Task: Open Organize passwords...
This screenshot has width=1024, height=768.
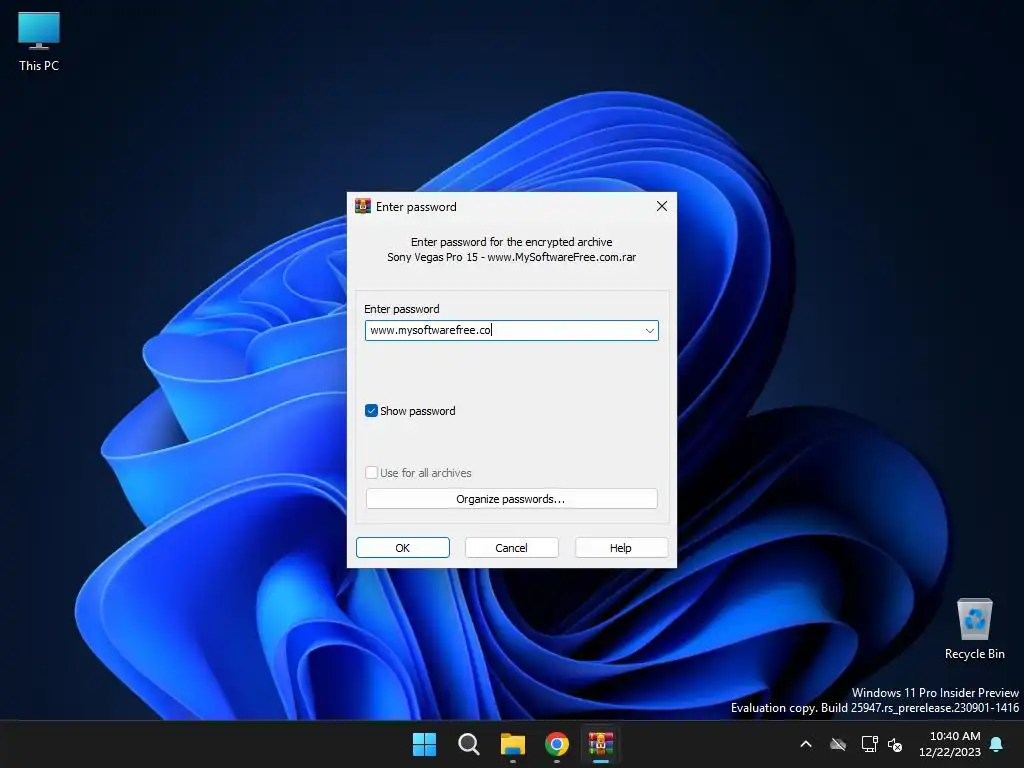Action: tap(511, 499)
